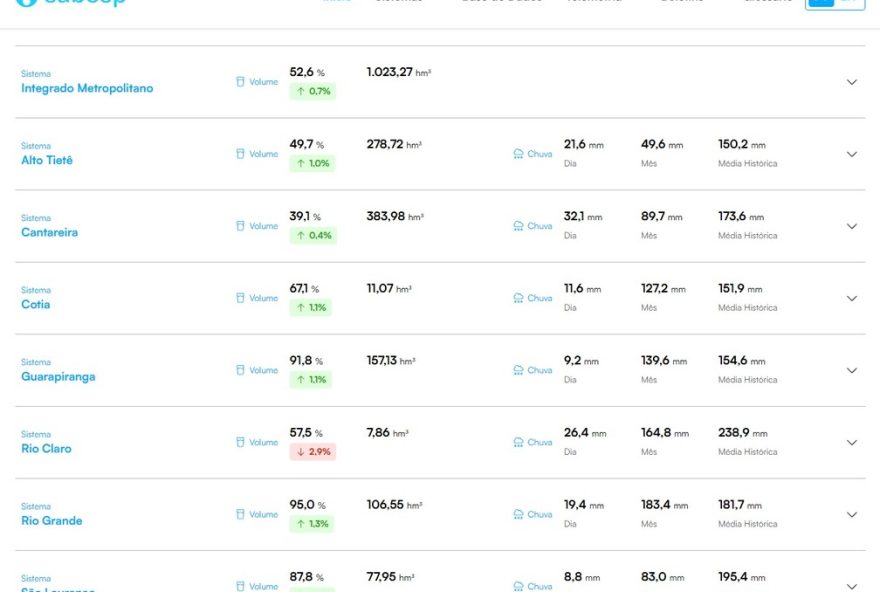Image resolution: width=880 pixels, height=592 pixels.
Task: Click the Chuva rain cloud icon for Cotia
Action: (x=518, y=298)
